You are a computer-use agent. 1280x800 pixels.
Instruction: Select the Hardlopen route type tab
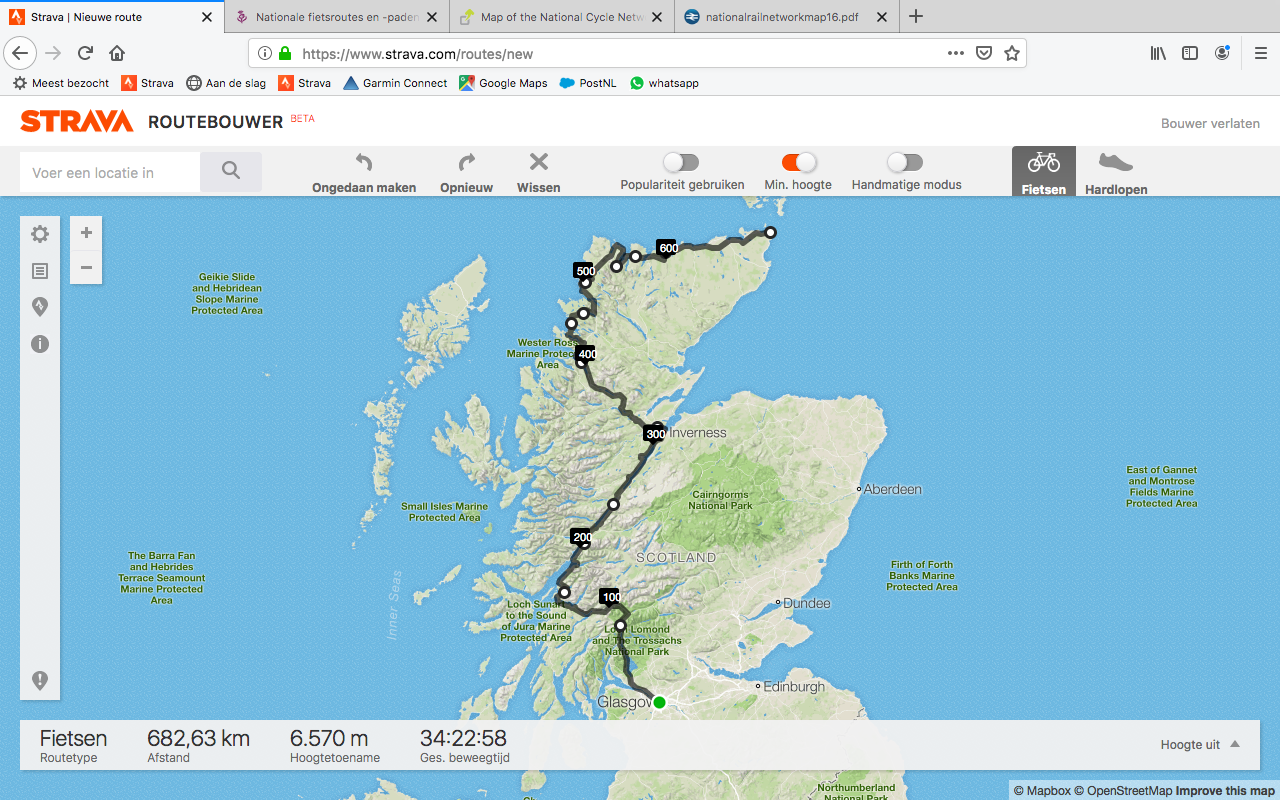(1116, 172)
